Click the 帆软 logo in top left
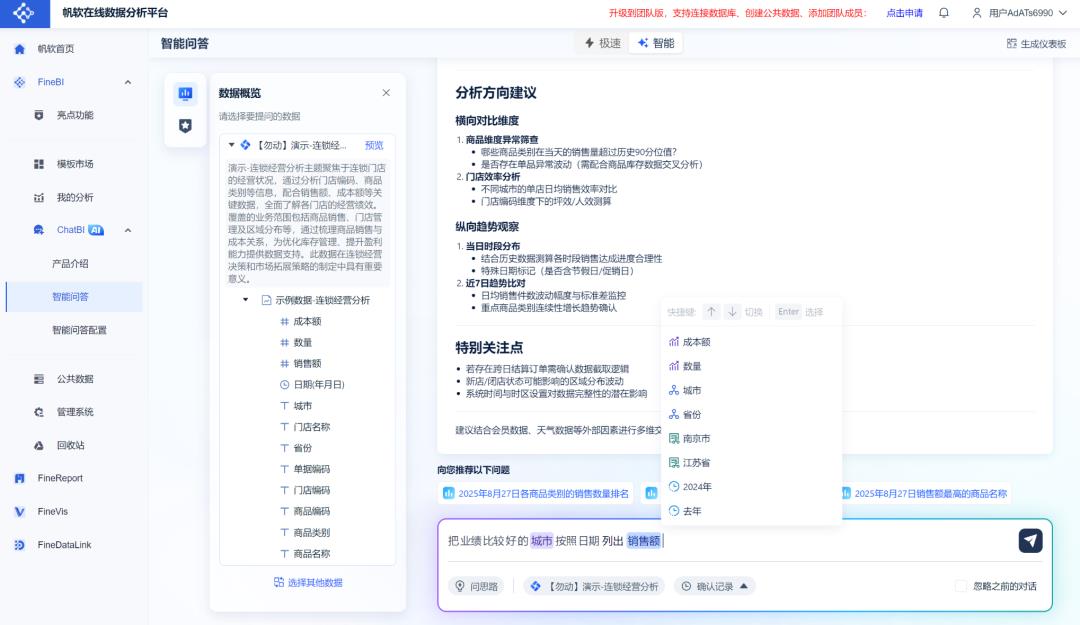This screenshot has width=1080, height=625. [x=25, y=13]
